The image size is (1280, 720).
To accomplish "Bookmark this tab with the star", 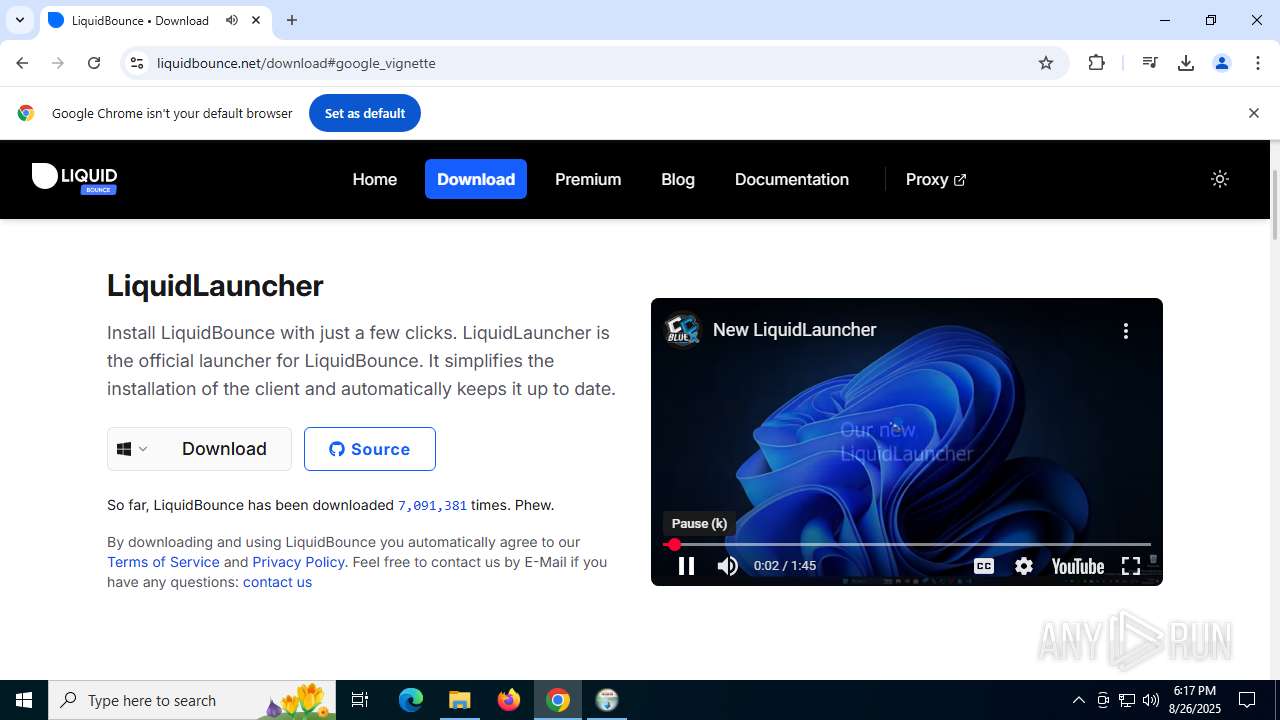I will tap(1046, 63).
